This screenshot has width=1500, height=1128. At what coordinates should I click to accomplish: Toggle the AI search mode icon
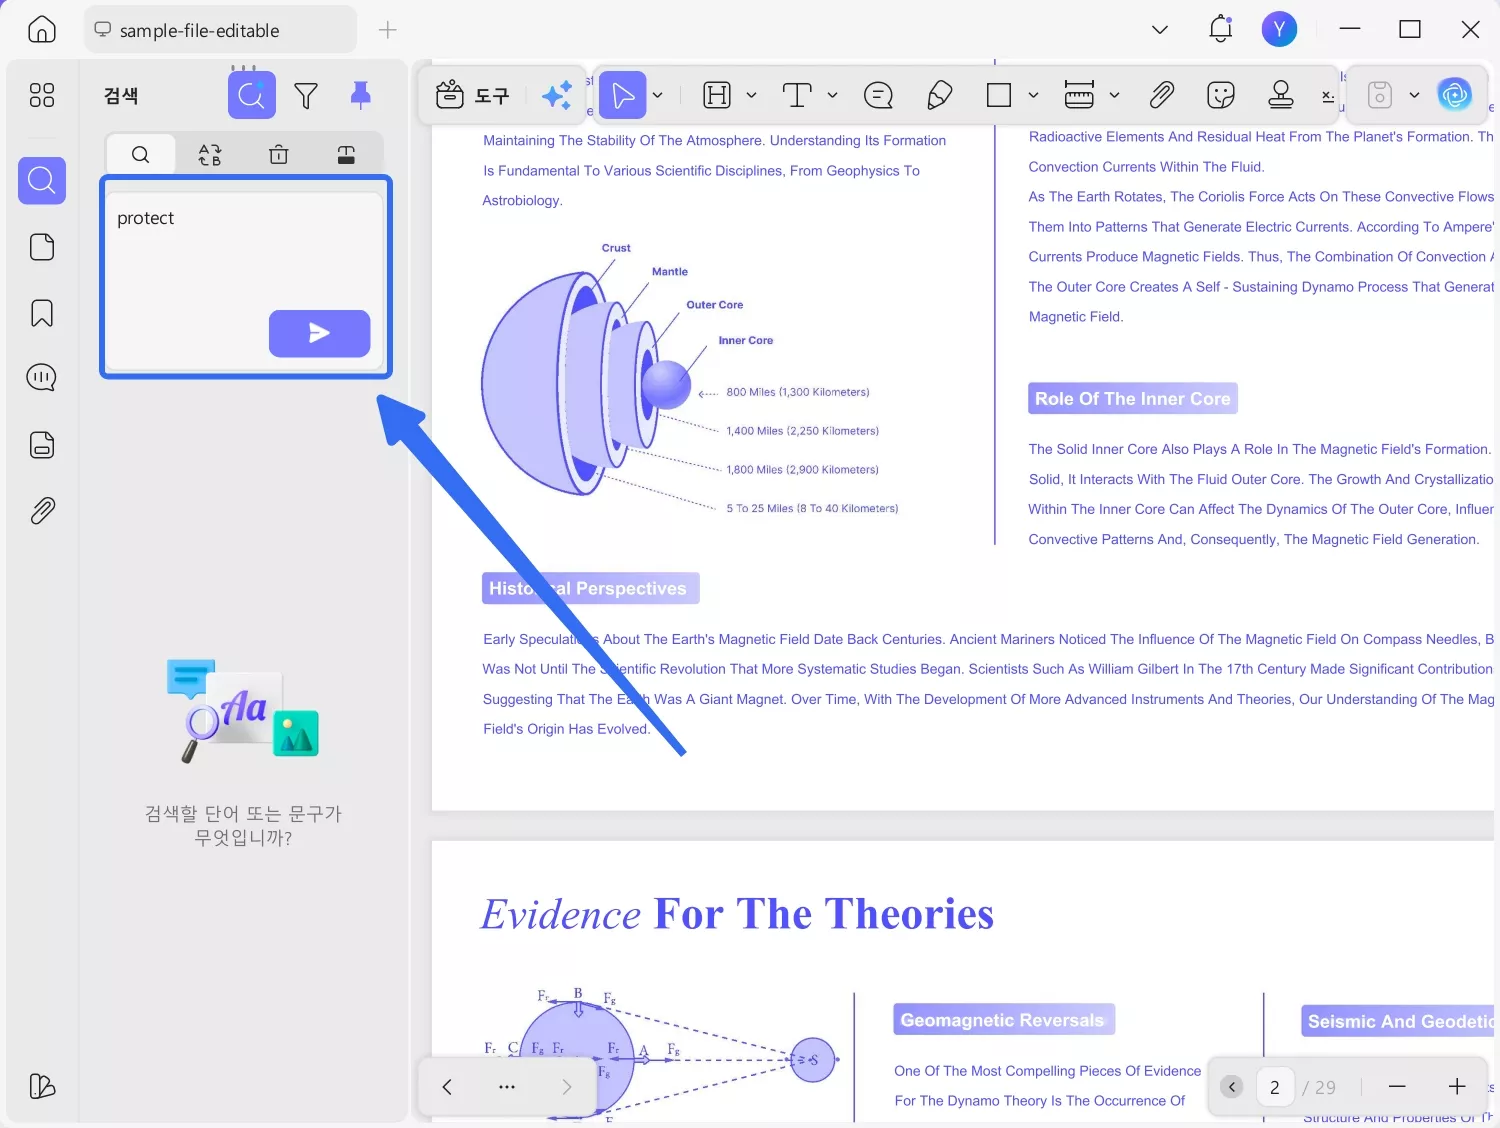(252, 96)
